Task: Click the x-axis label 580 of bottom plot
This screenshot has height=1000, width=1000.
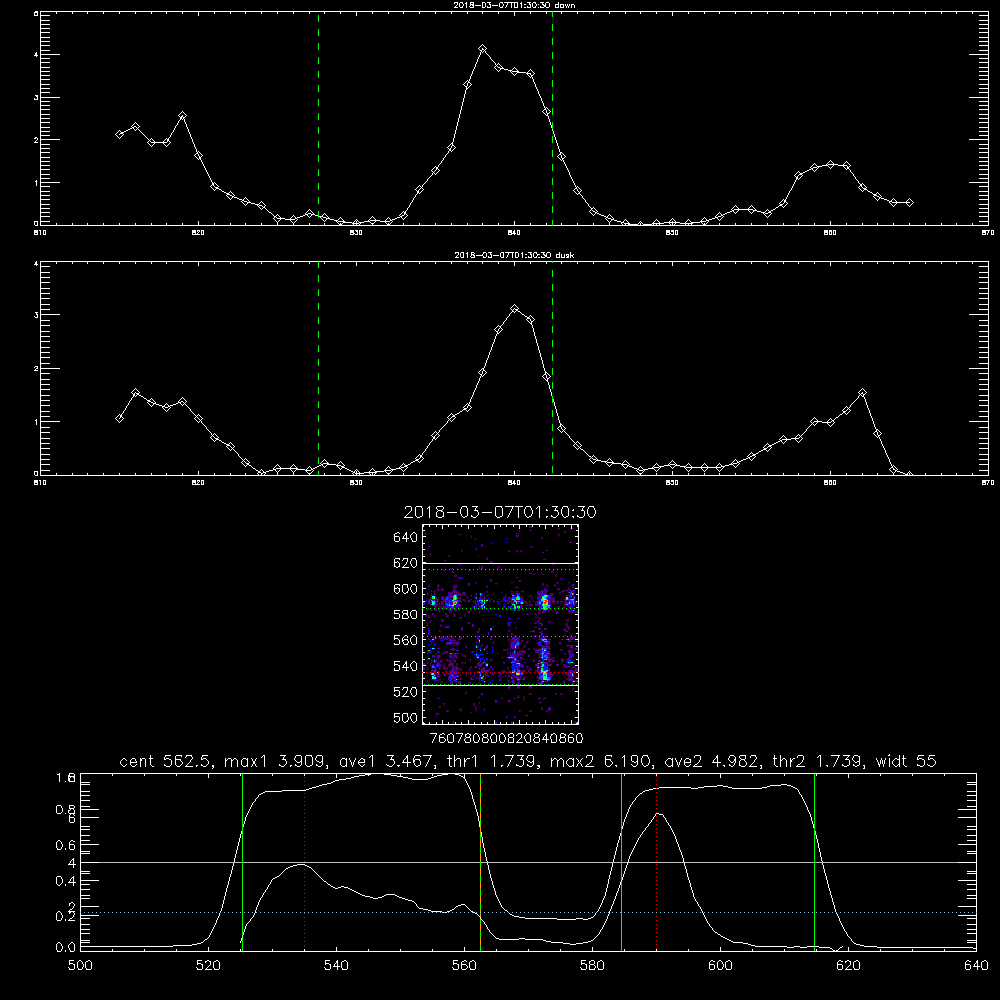Action: 592,966
